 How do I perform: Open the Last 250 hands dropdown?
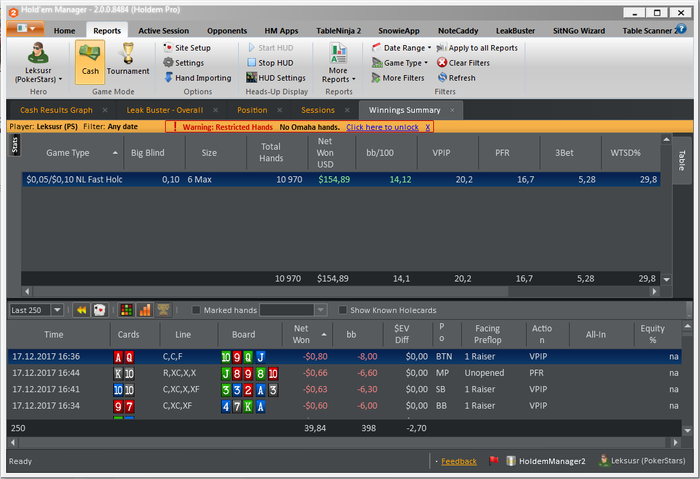(57, 310)
